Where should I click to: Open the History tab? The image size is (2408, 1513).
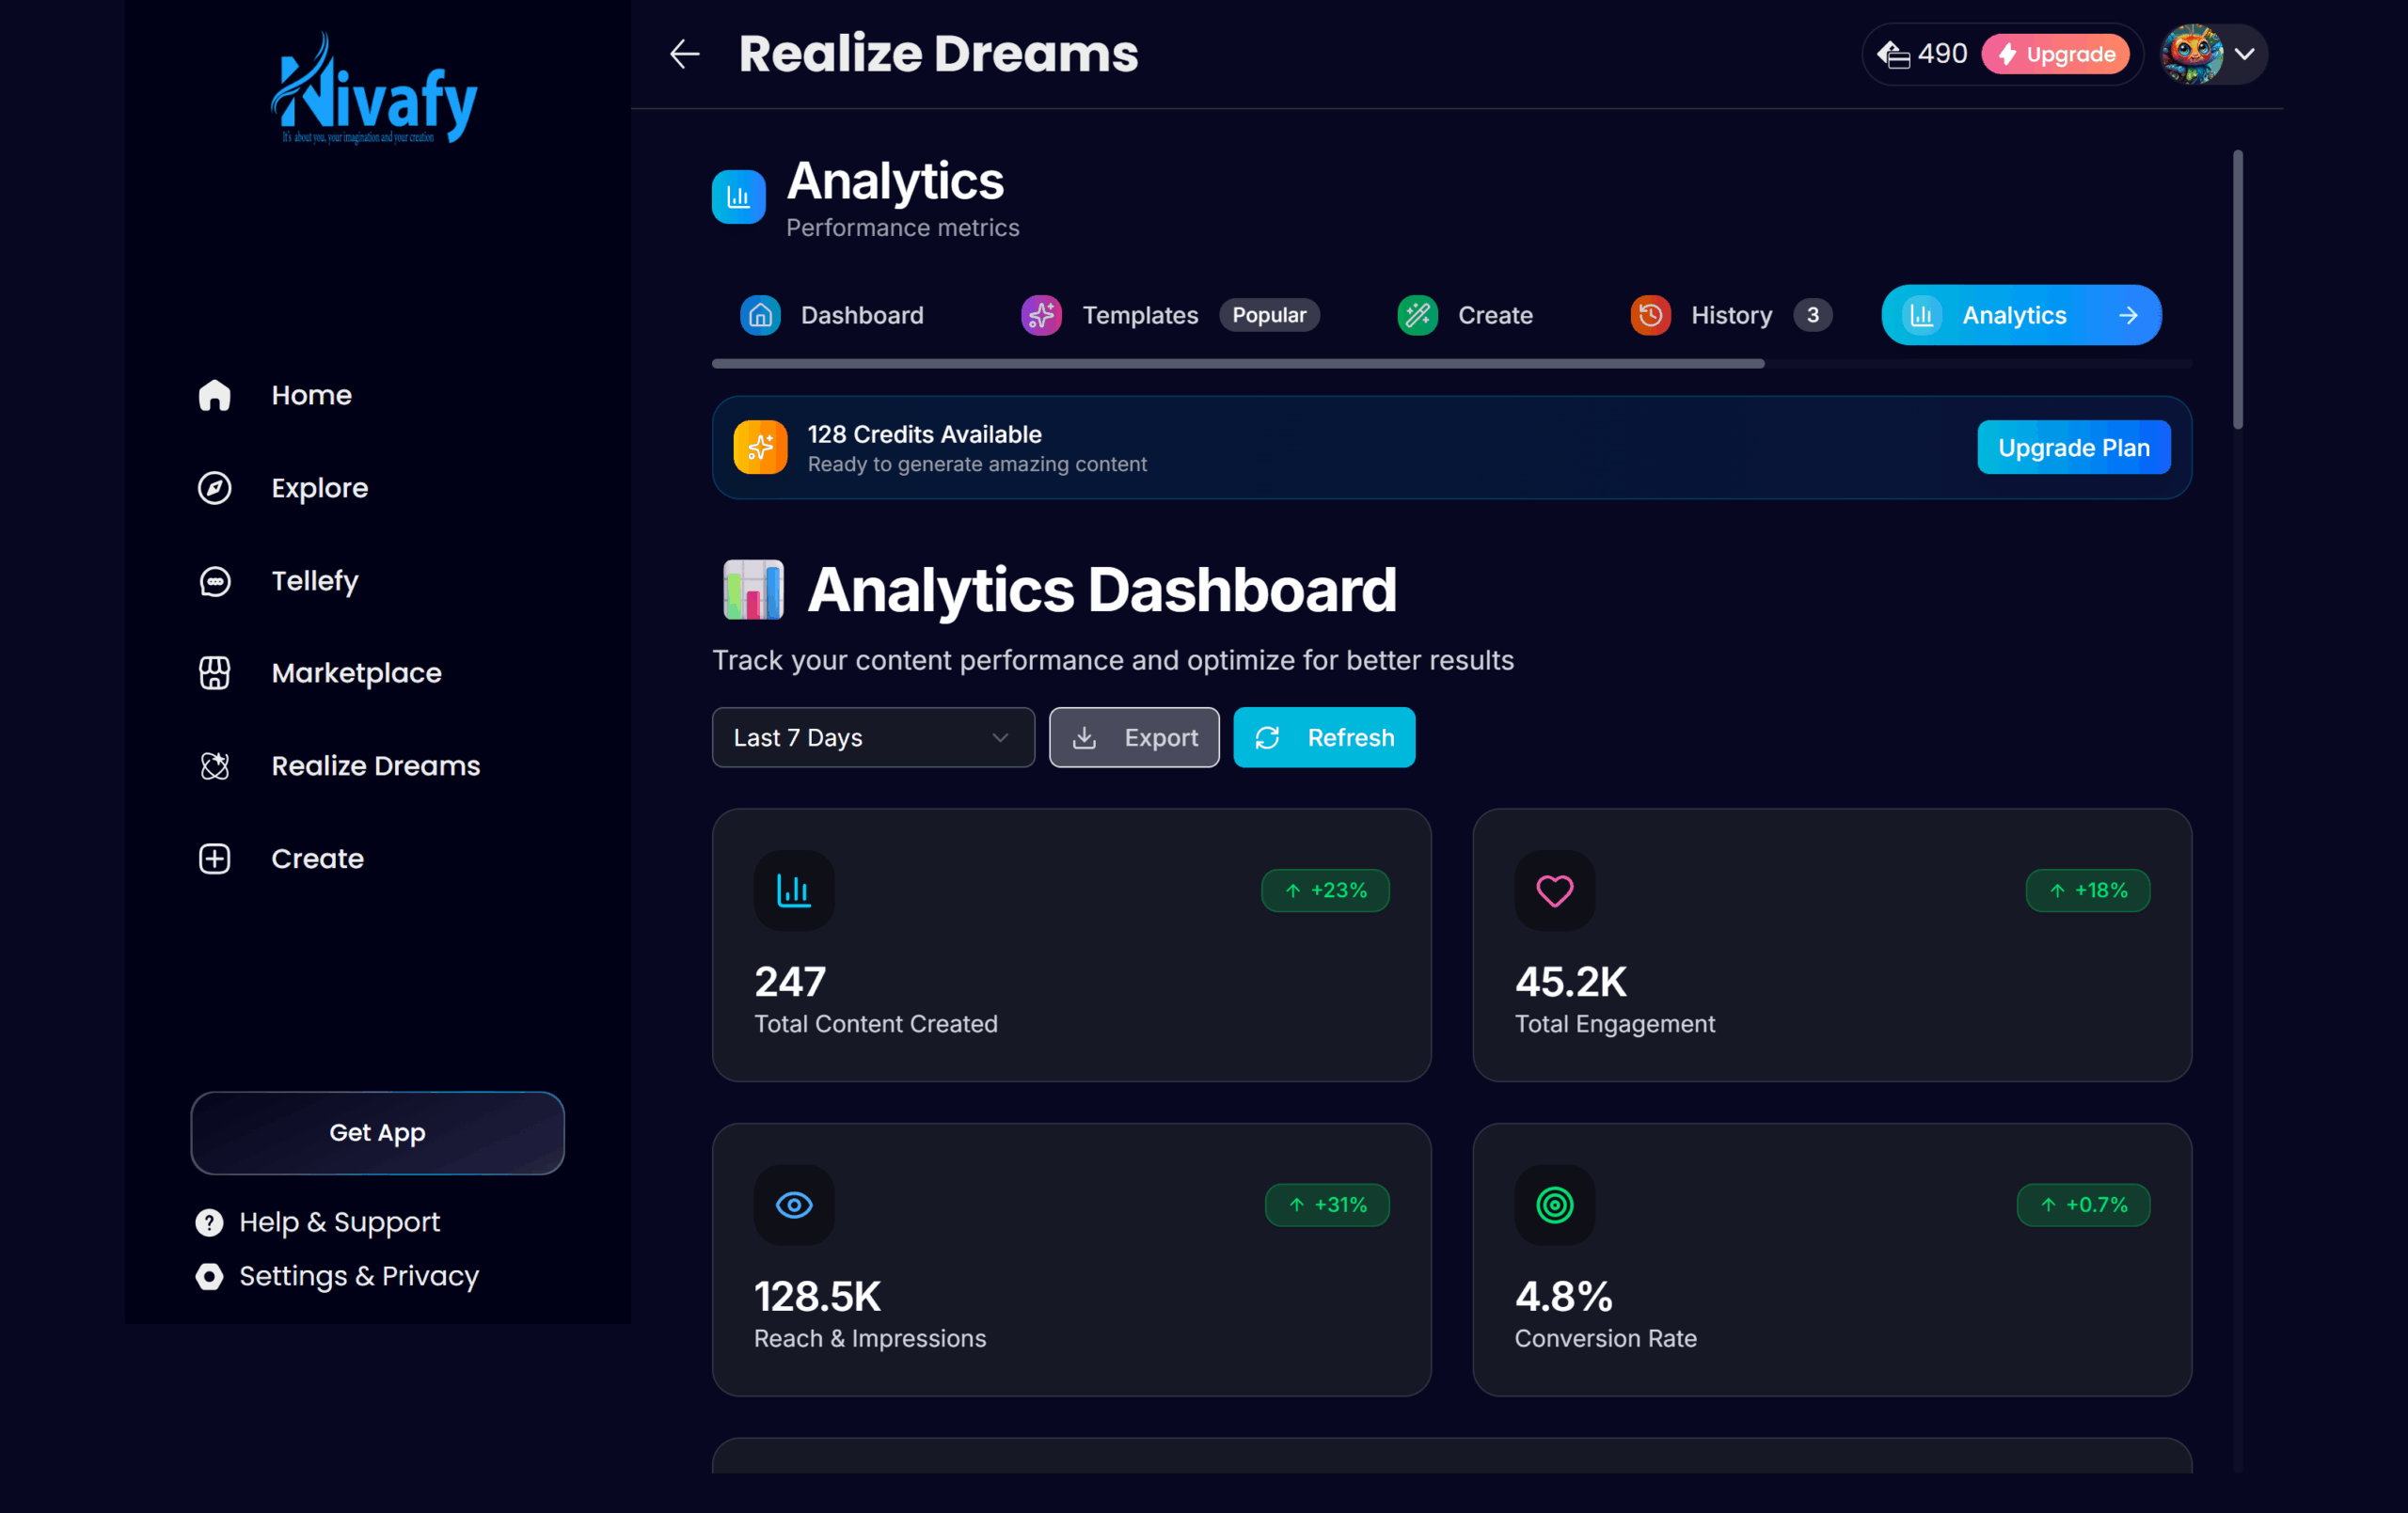click(1730, 316)
